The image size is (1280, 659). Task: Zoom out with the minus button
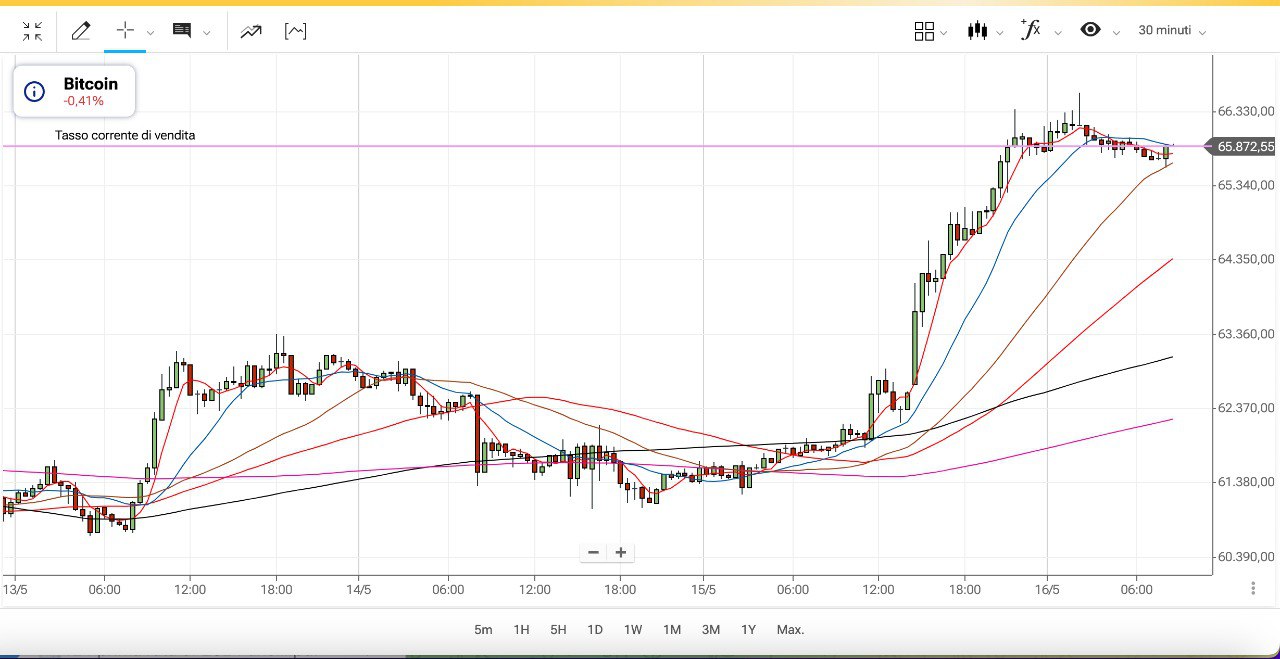594,552
